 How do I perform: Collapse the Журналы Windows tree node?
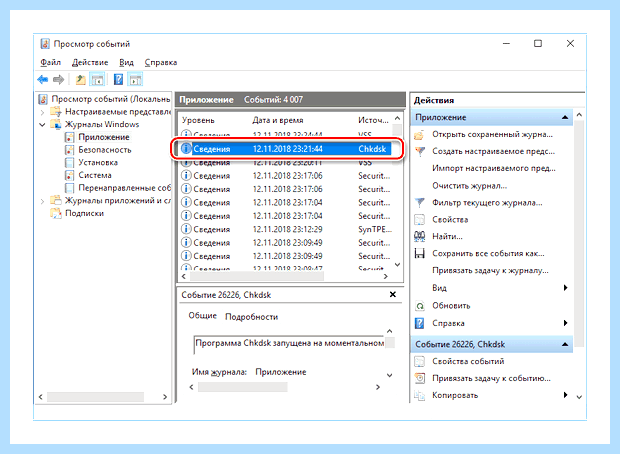point(42,125)
